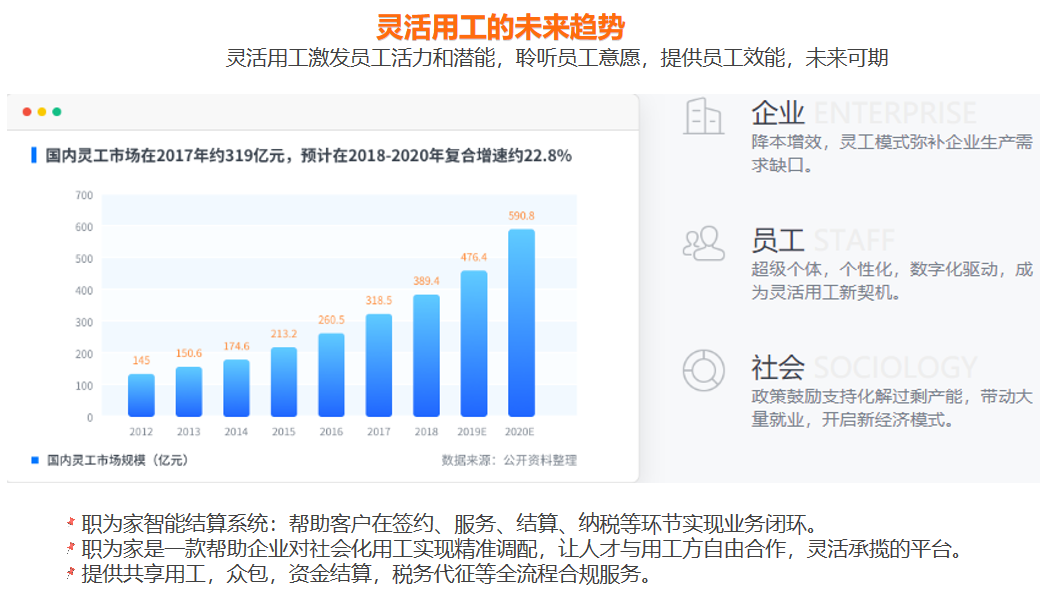Click the 150.6 value label
The width and height of the screenshot is (1050, 593).
pyautogui.click(x=189, y=353)
